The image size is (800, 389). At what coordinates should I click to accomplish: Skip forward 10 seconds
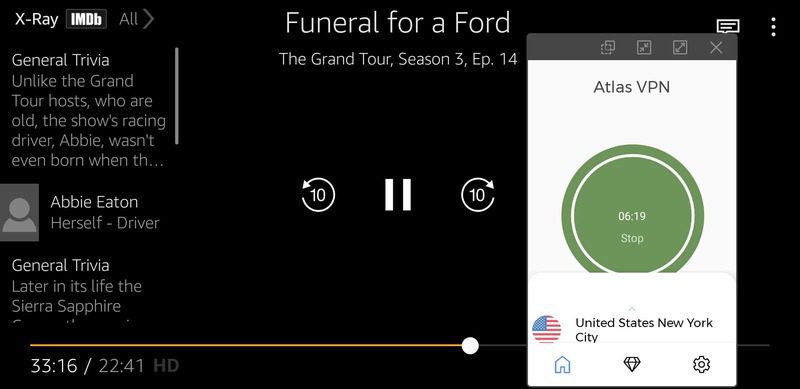click(x=478, y=194)
